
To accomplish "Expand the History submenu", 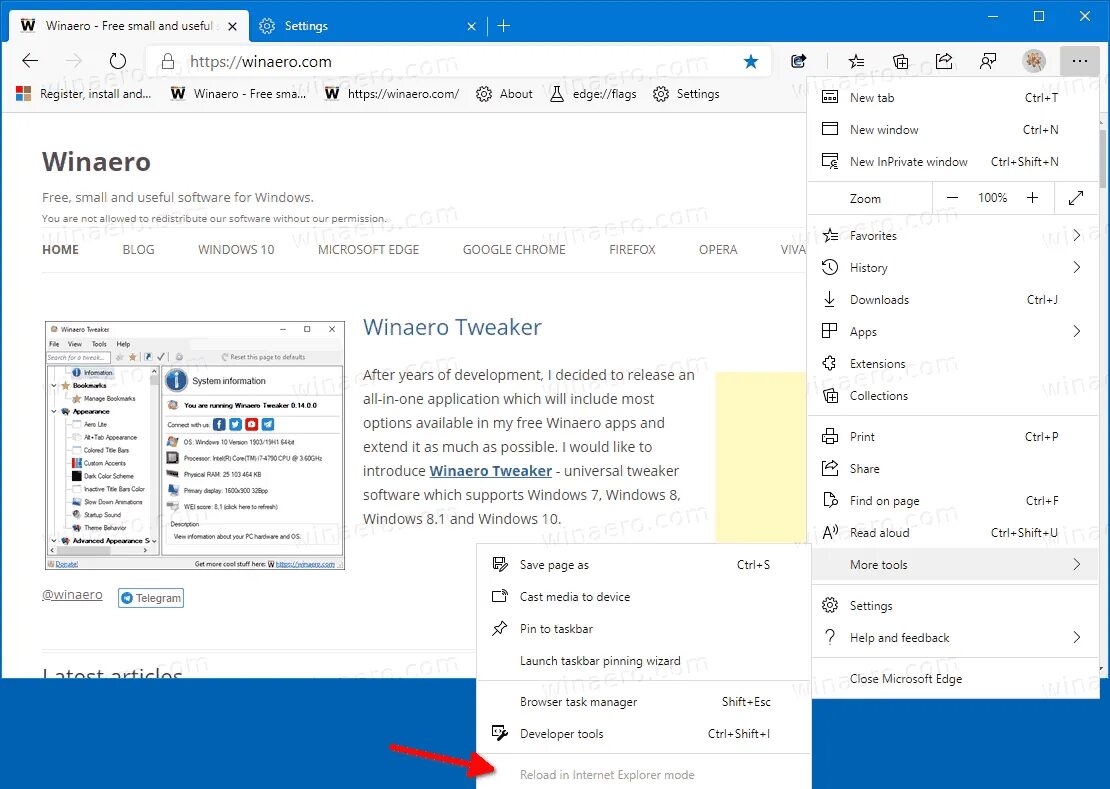I will (953, 267).
